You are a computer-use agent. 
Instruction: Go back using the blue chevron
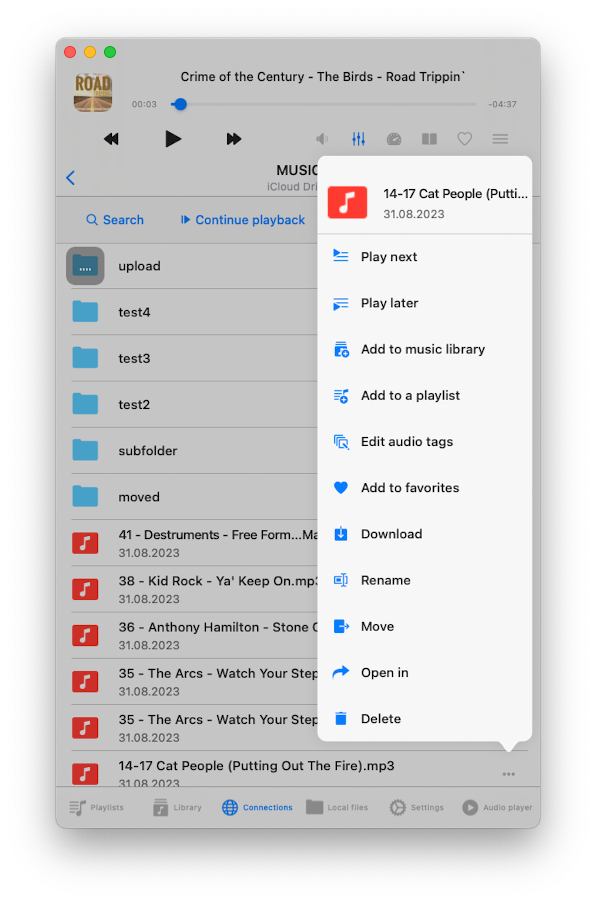pos(71,178)
